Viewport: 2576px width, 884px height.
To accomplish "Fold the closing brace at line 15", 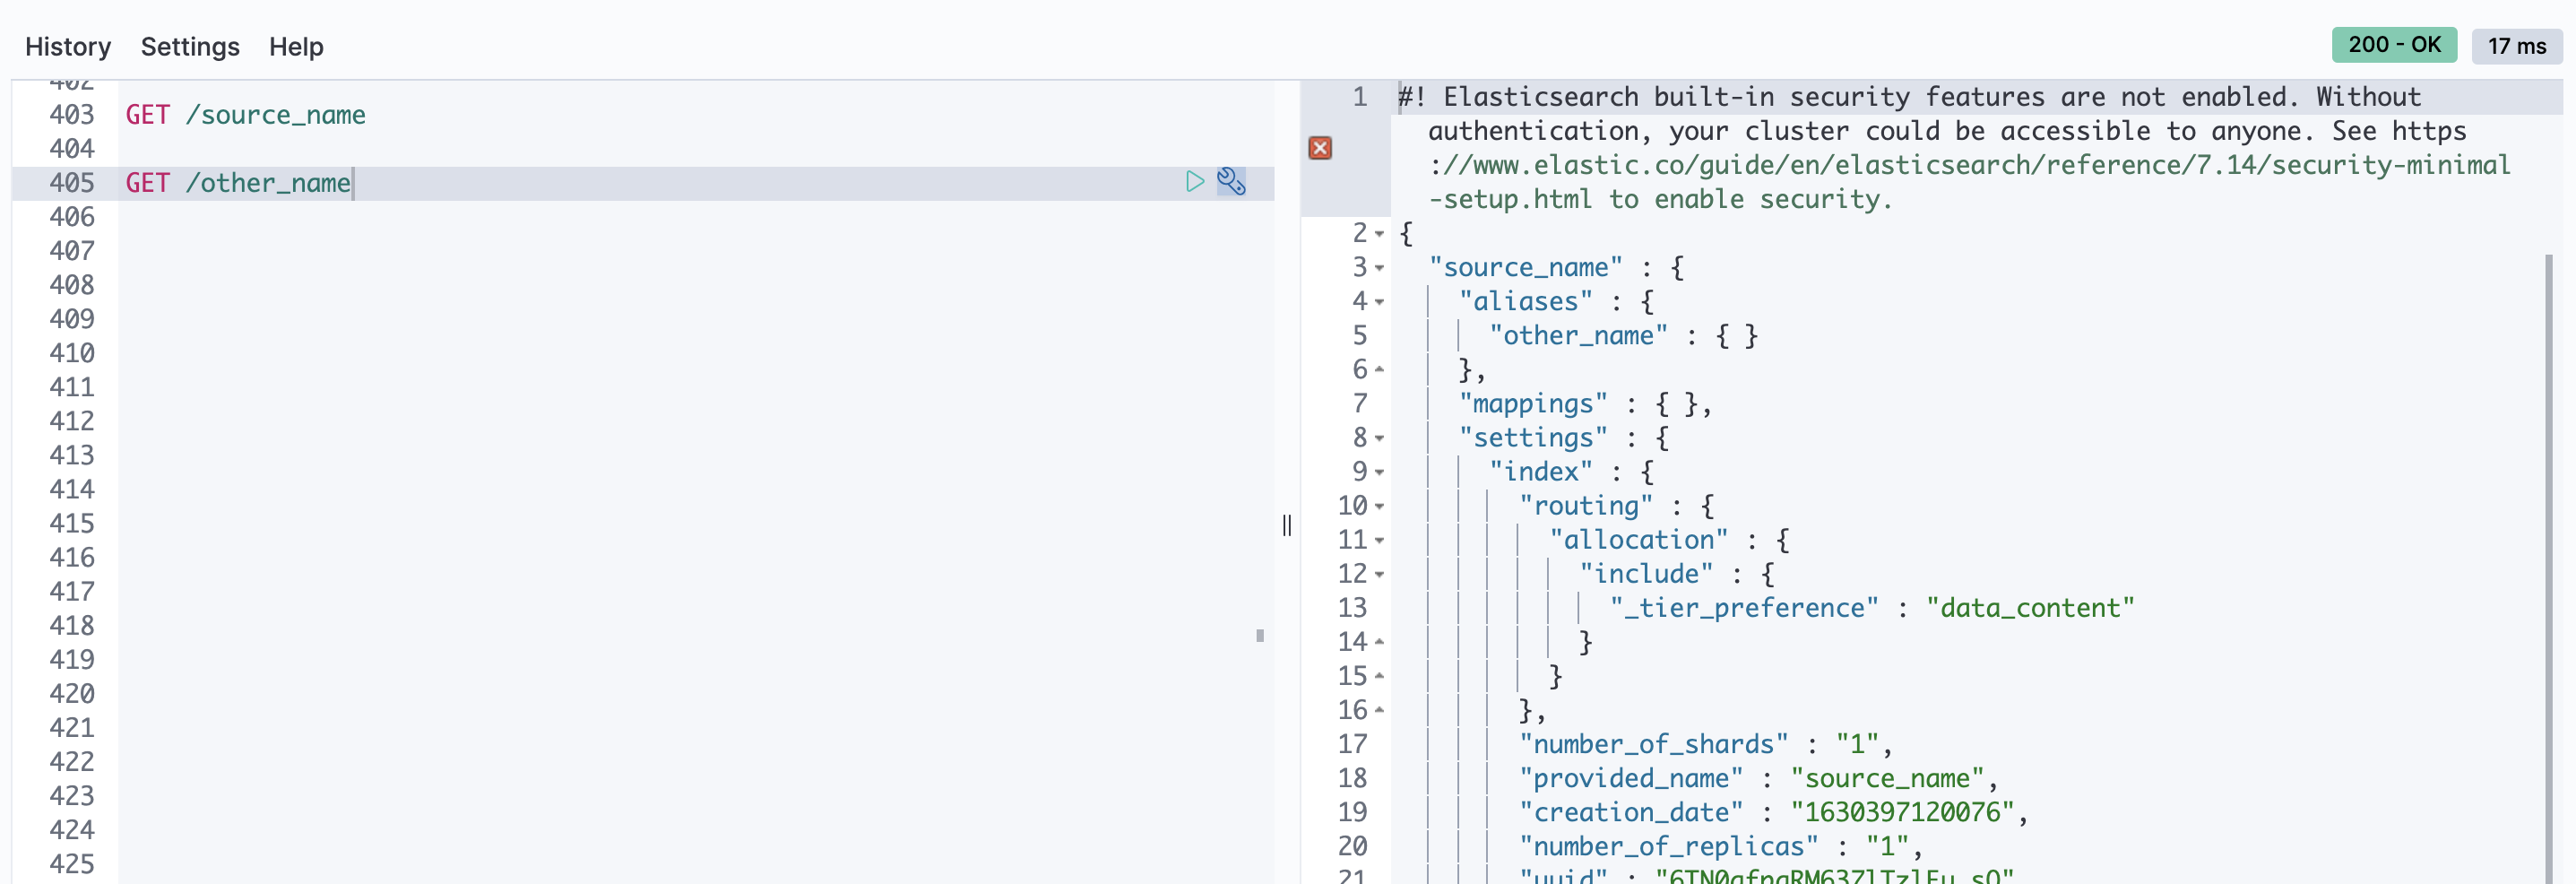I will click(1380, 675).
